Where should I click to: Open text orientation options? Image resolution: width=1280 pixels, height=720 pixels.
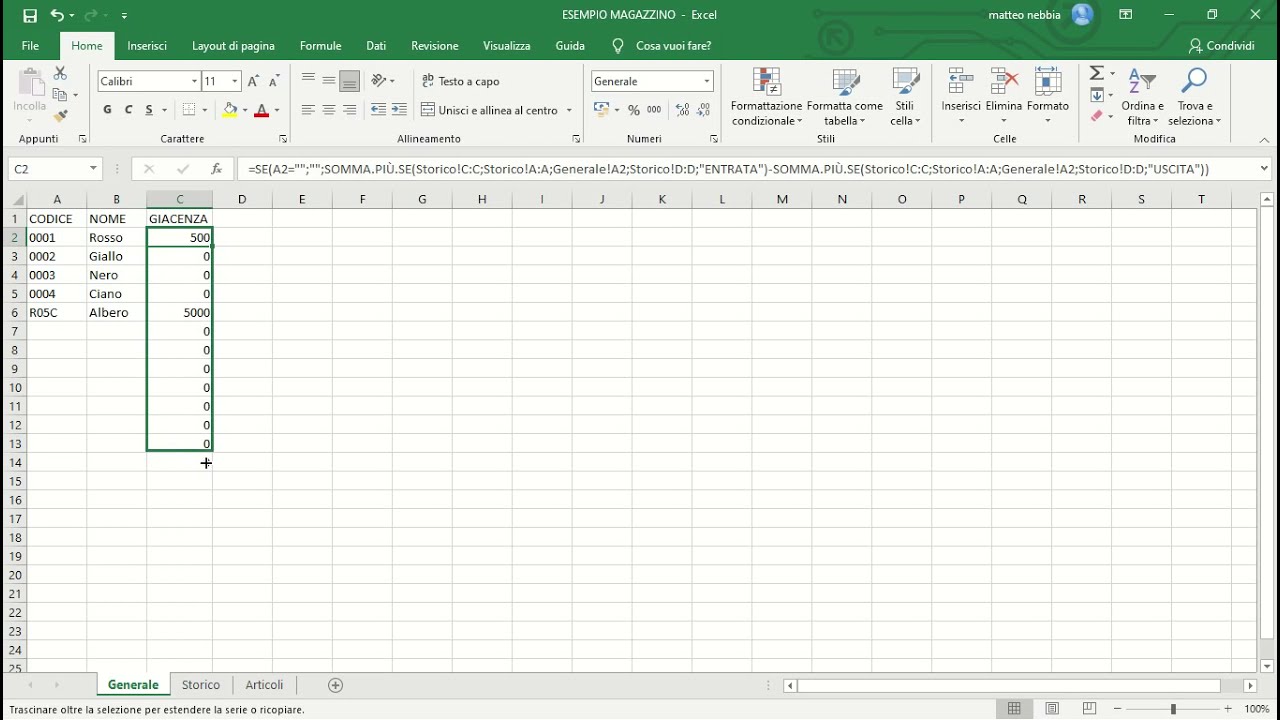click(x=383, y=81)
